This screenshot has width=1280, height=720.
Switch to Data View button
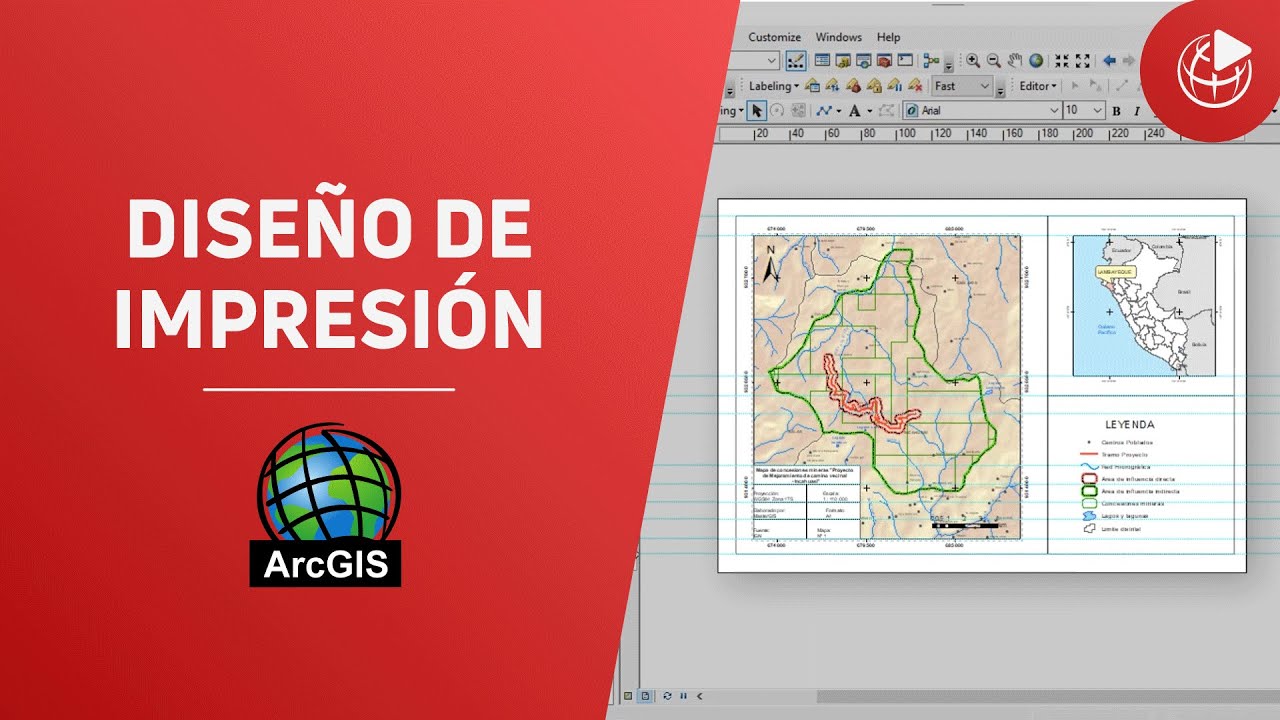tap(627, 695)
